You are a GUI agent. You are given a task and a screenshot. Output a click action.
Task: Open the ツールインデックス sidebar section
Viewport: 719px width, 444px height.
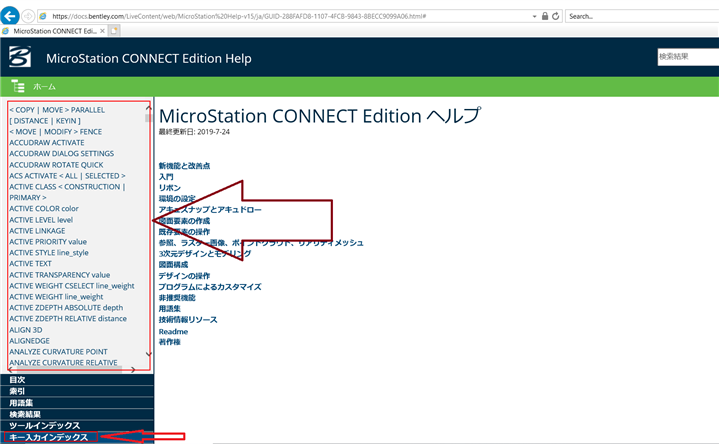(x=77, y=426)
